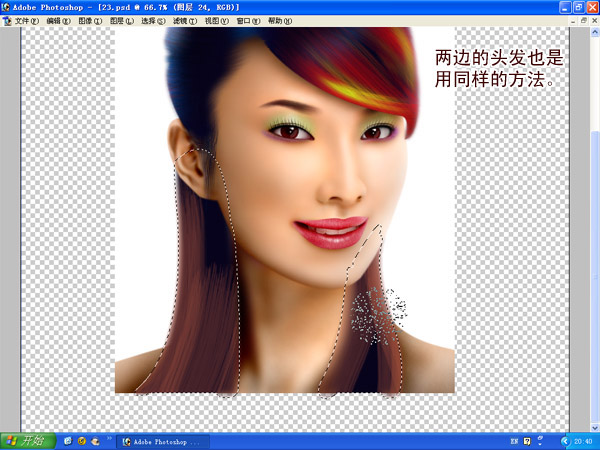Open the 编辑 (Edit) menu
Screen dimensions: 600x450
[59, 21]
